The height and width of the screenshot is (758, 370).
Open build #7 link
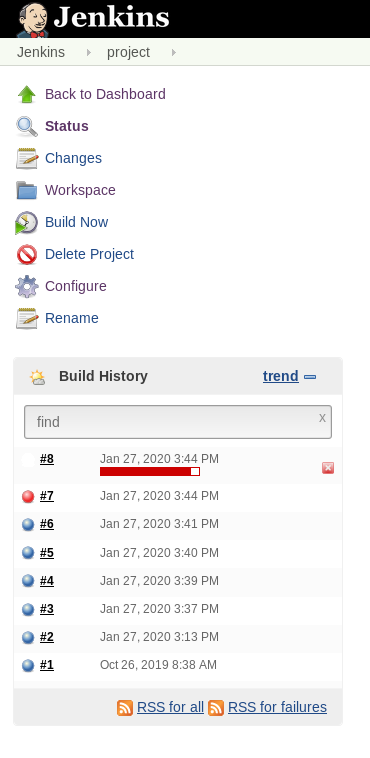pos(47,496)
